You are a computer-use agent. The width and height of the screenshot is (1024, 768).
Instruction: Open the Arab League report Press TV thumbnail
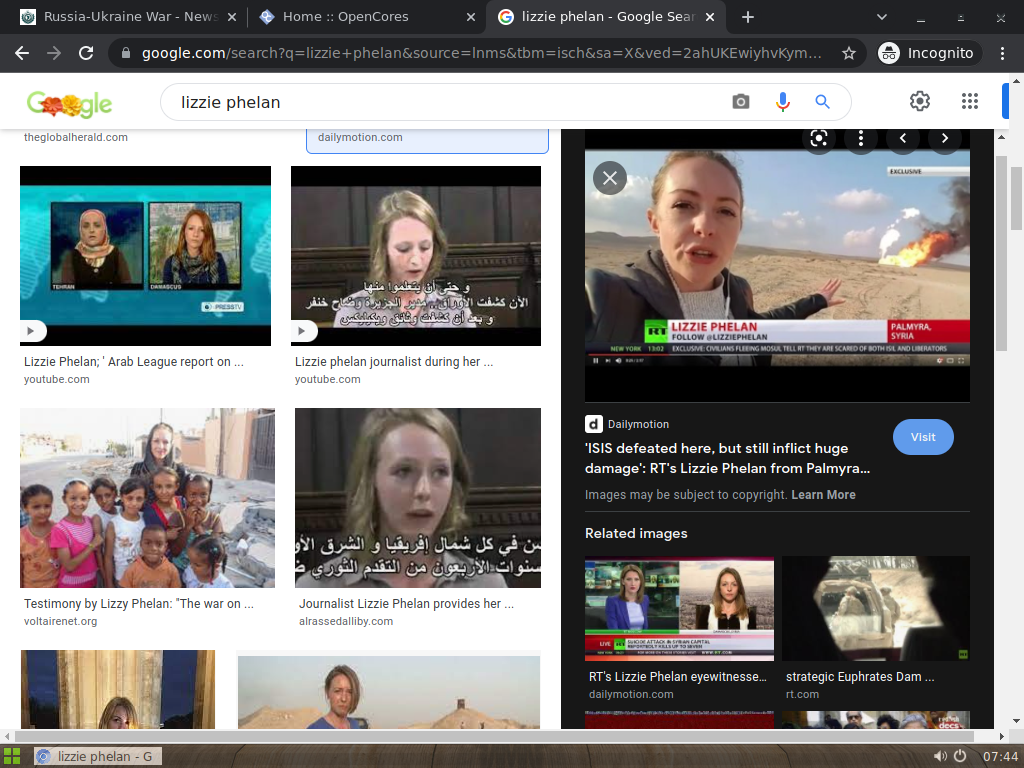coord(145,255)
